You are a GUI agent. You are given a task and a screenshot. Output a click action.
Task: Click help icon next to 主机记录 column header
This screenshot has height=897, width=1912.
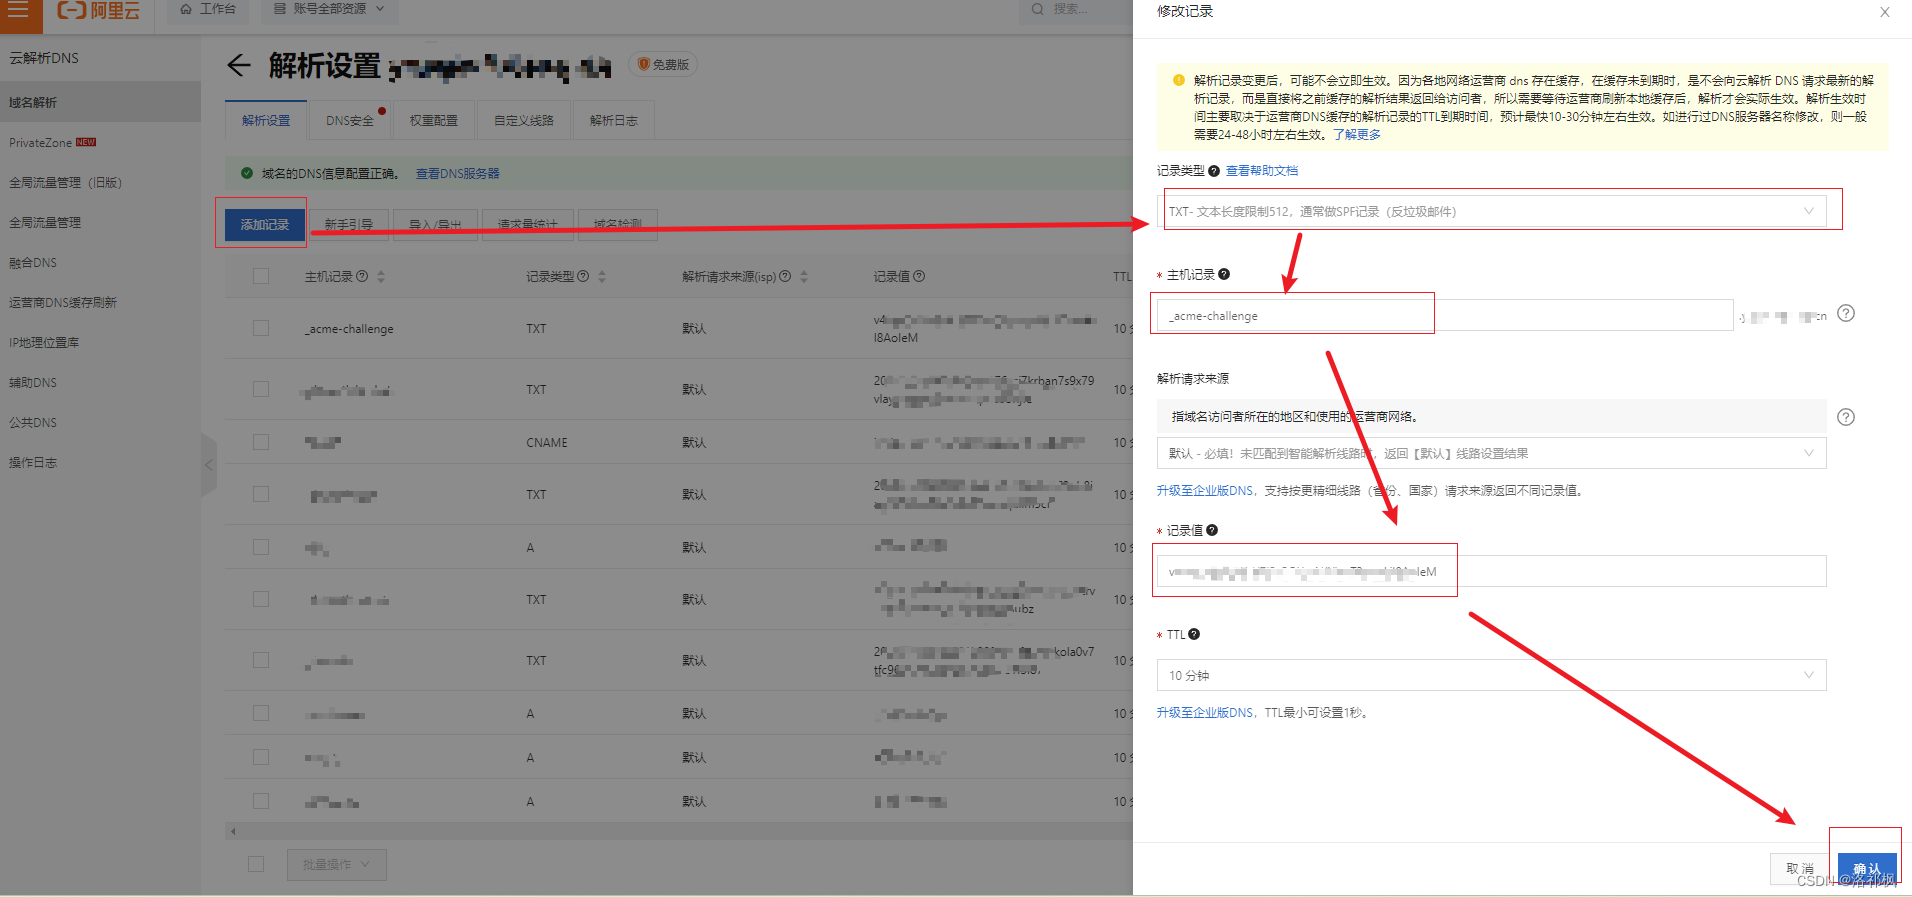[362, 276]
